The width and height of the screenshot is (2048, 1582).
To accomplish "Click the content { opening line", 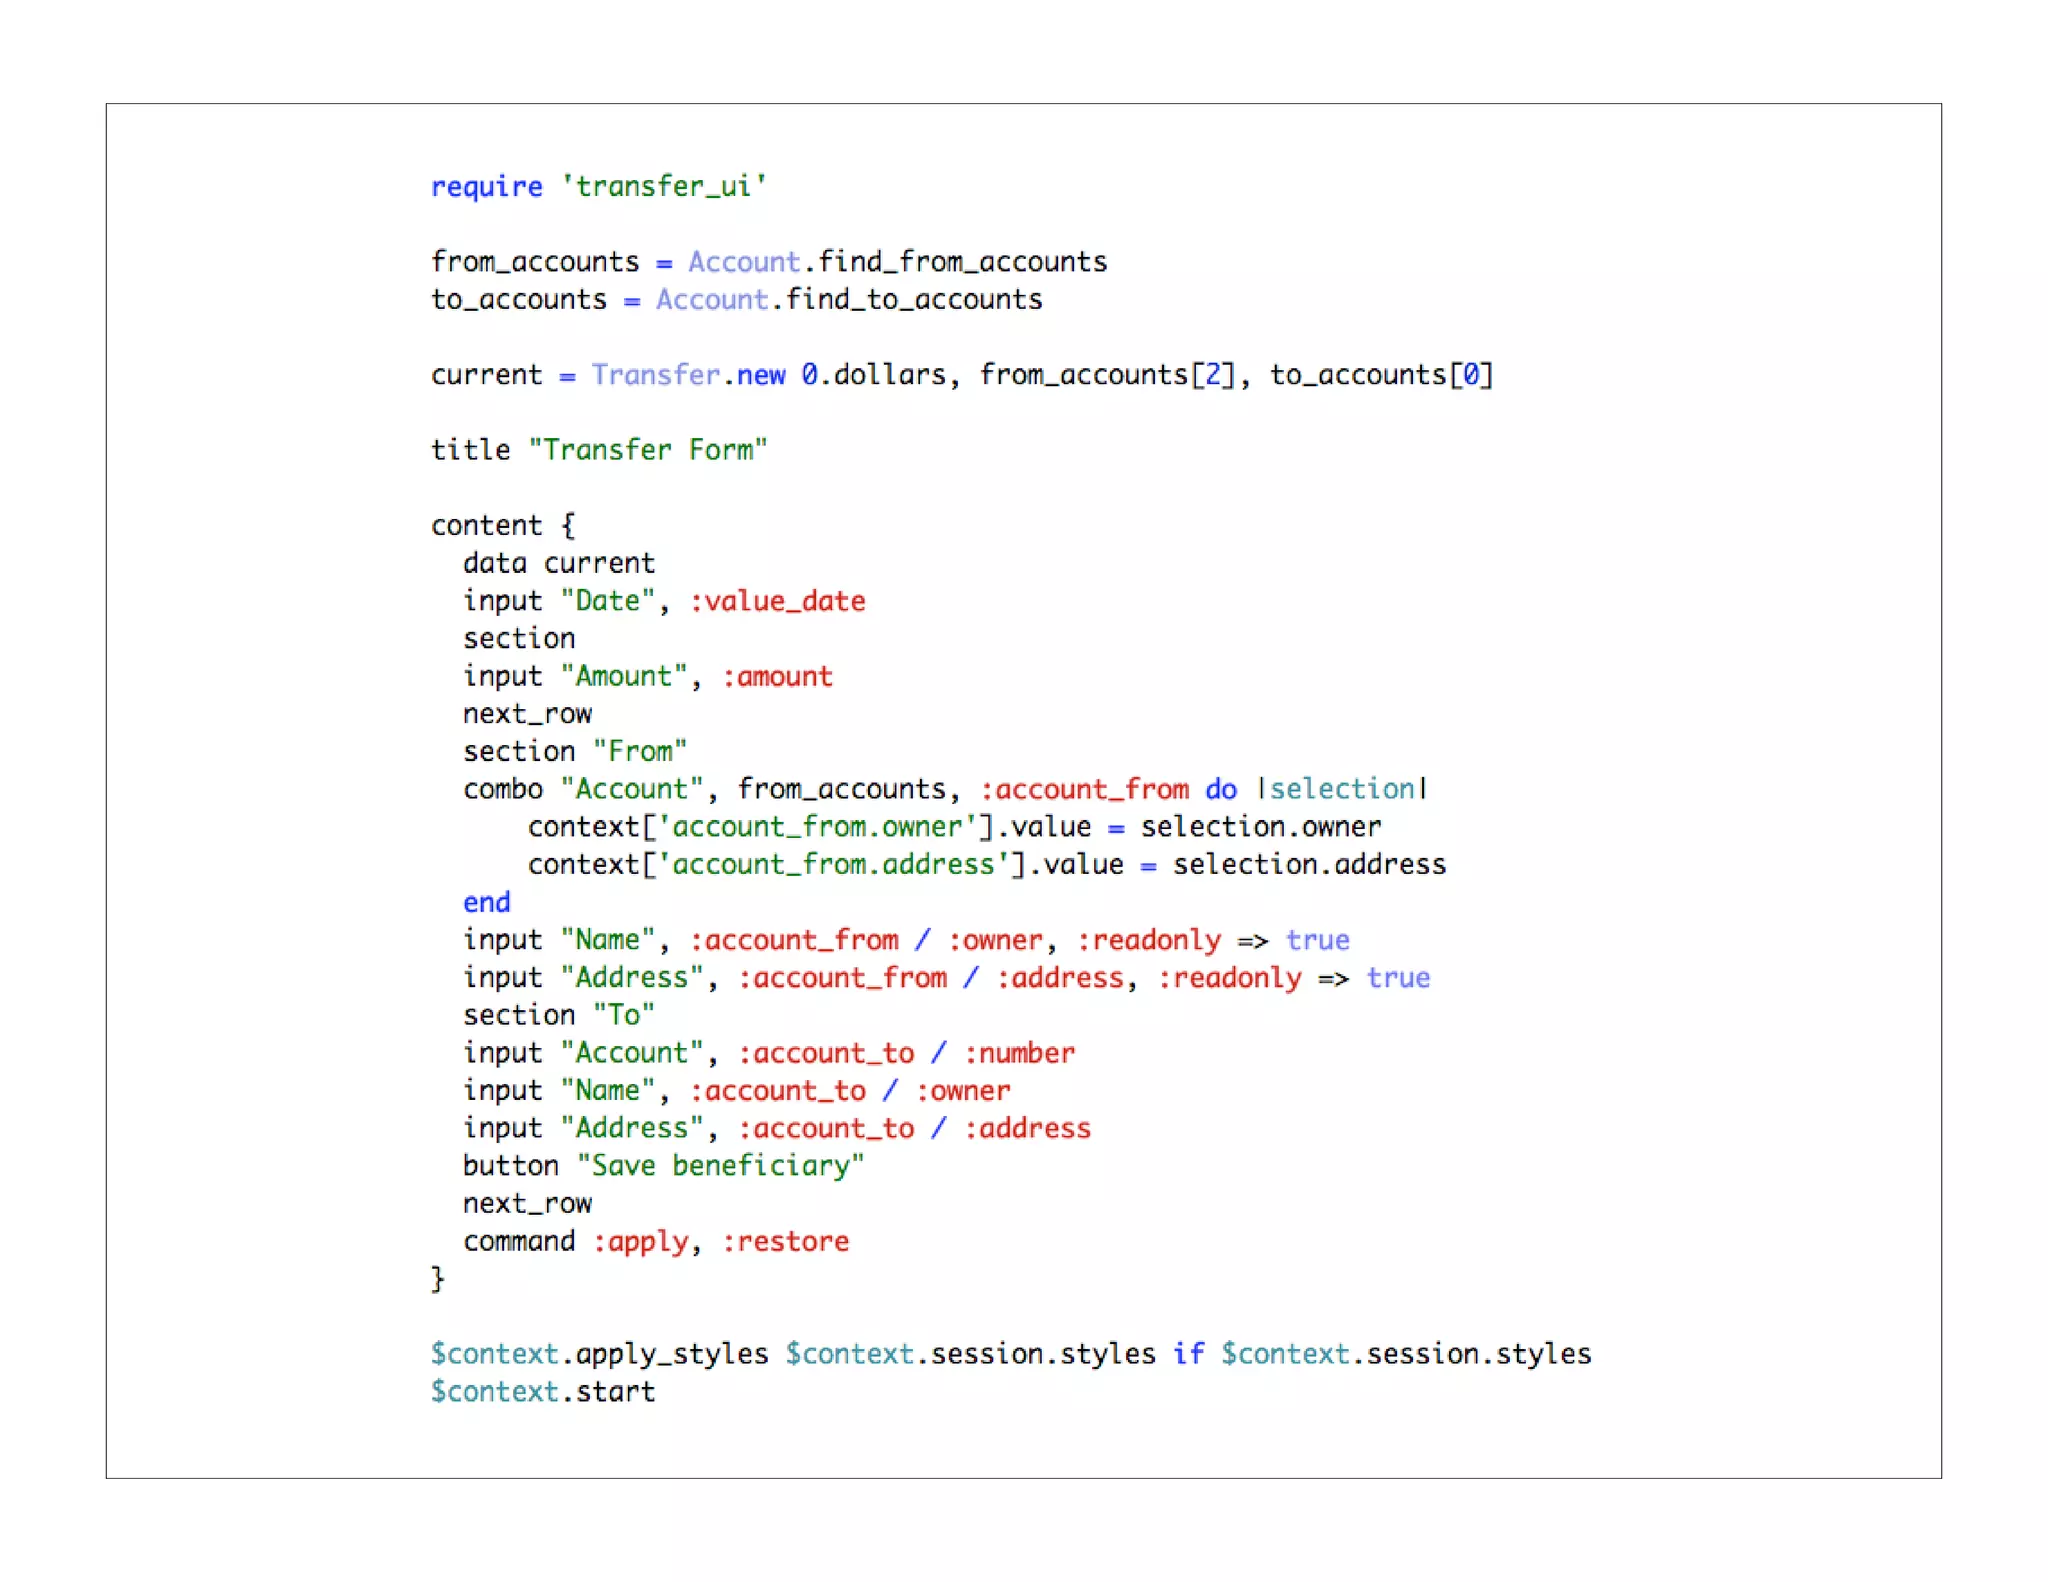I will [503, 526].
